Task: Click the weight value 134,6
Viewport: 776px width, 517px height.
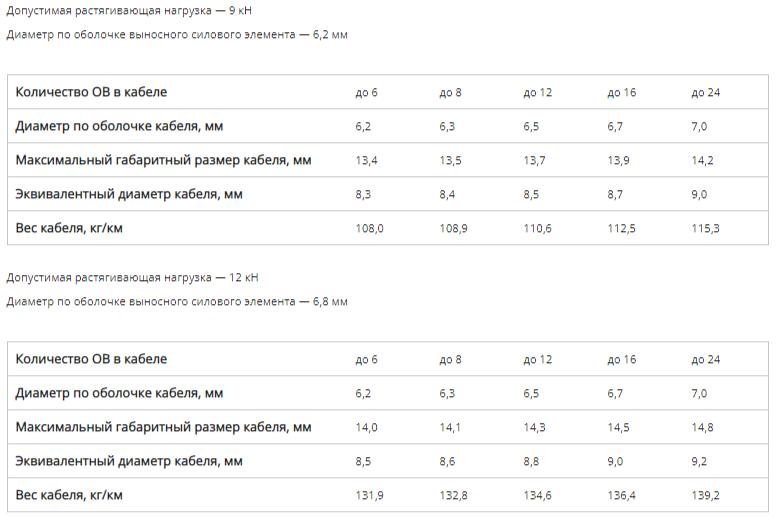Action: 537,495
